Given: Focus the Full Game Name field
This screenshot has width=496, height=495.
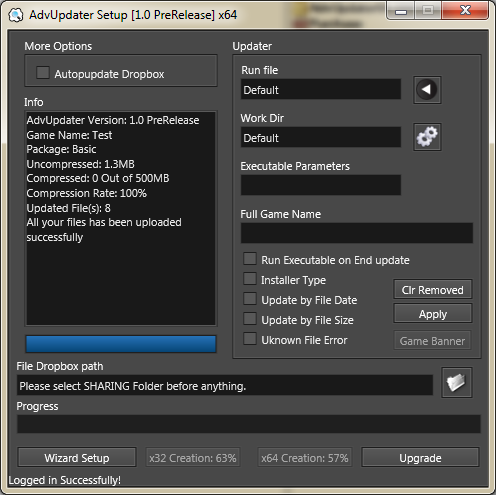Looking at the screenshot, I should [x=357, y=233].
